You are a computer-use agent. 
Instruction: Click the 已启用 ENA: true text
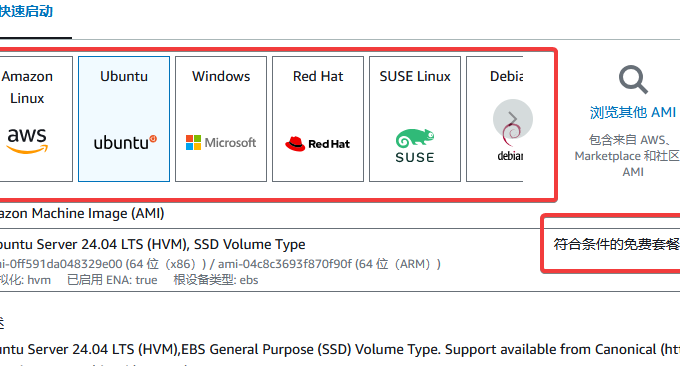(112, 280)
